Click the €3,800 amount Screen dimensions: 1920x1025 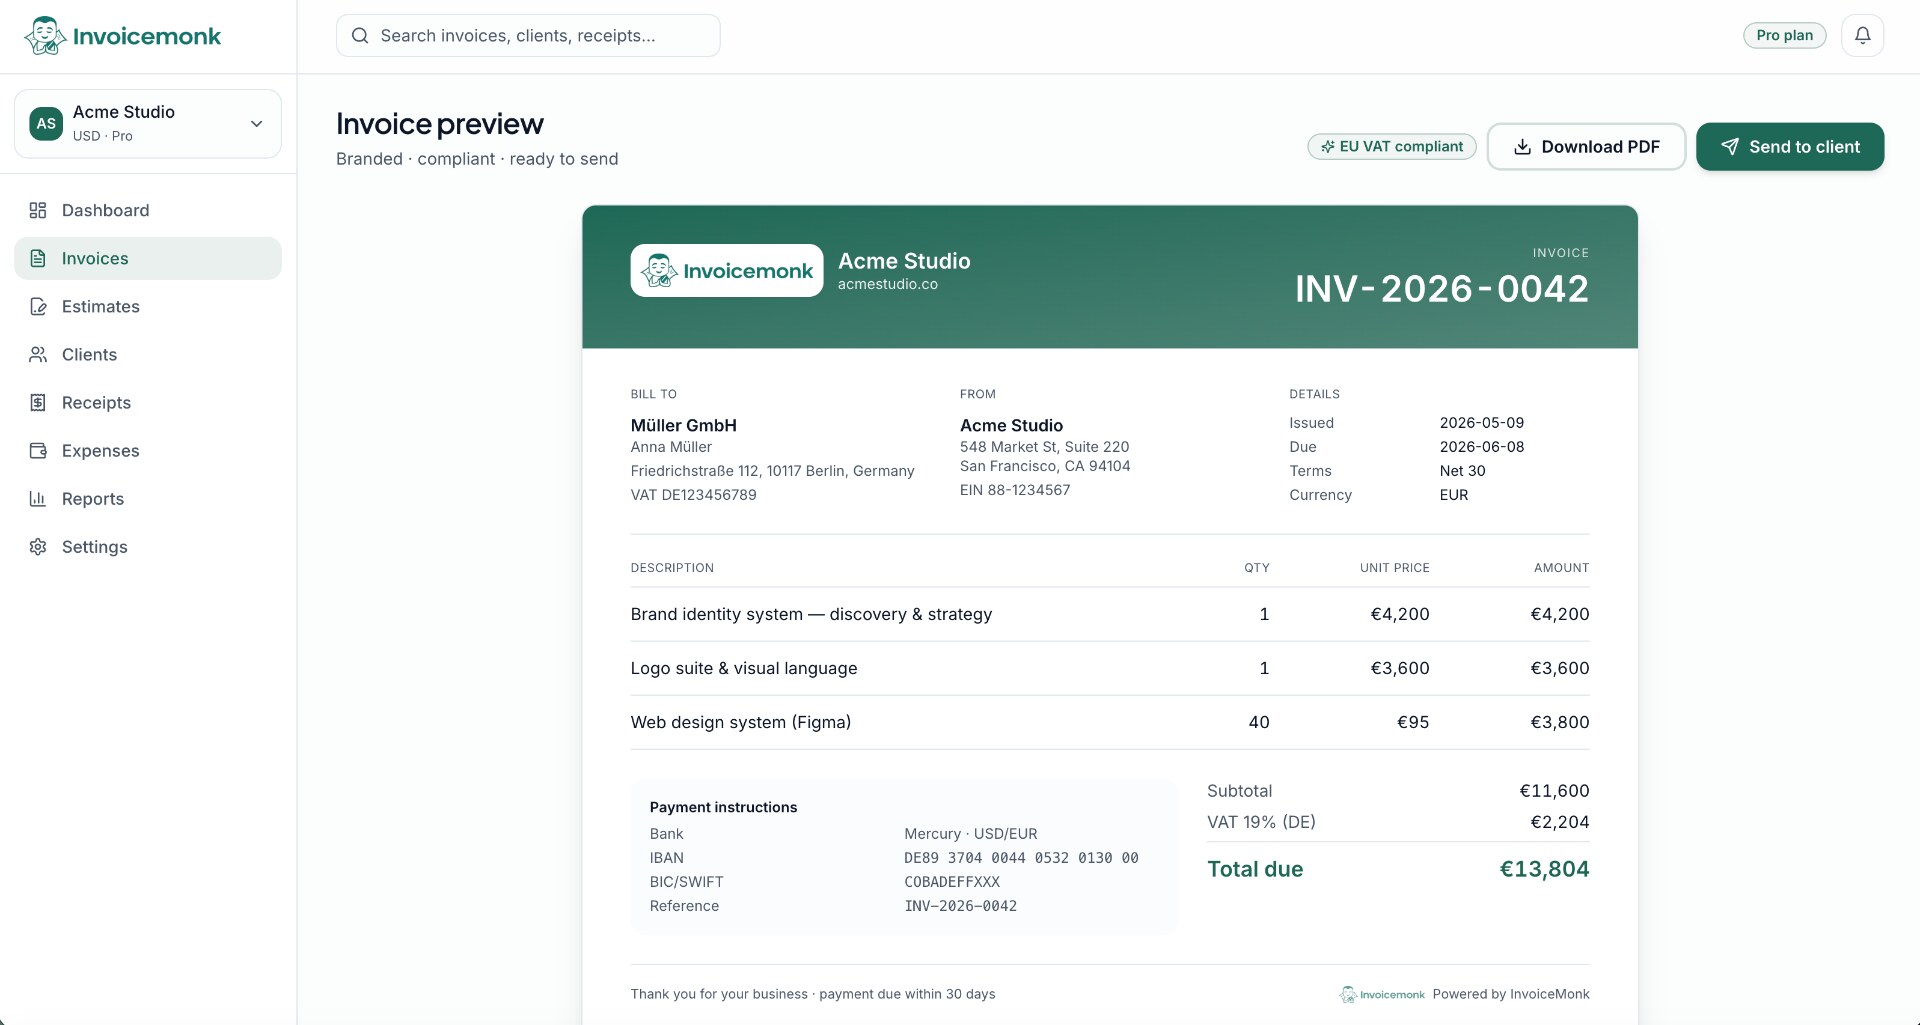coord(1560,722)
